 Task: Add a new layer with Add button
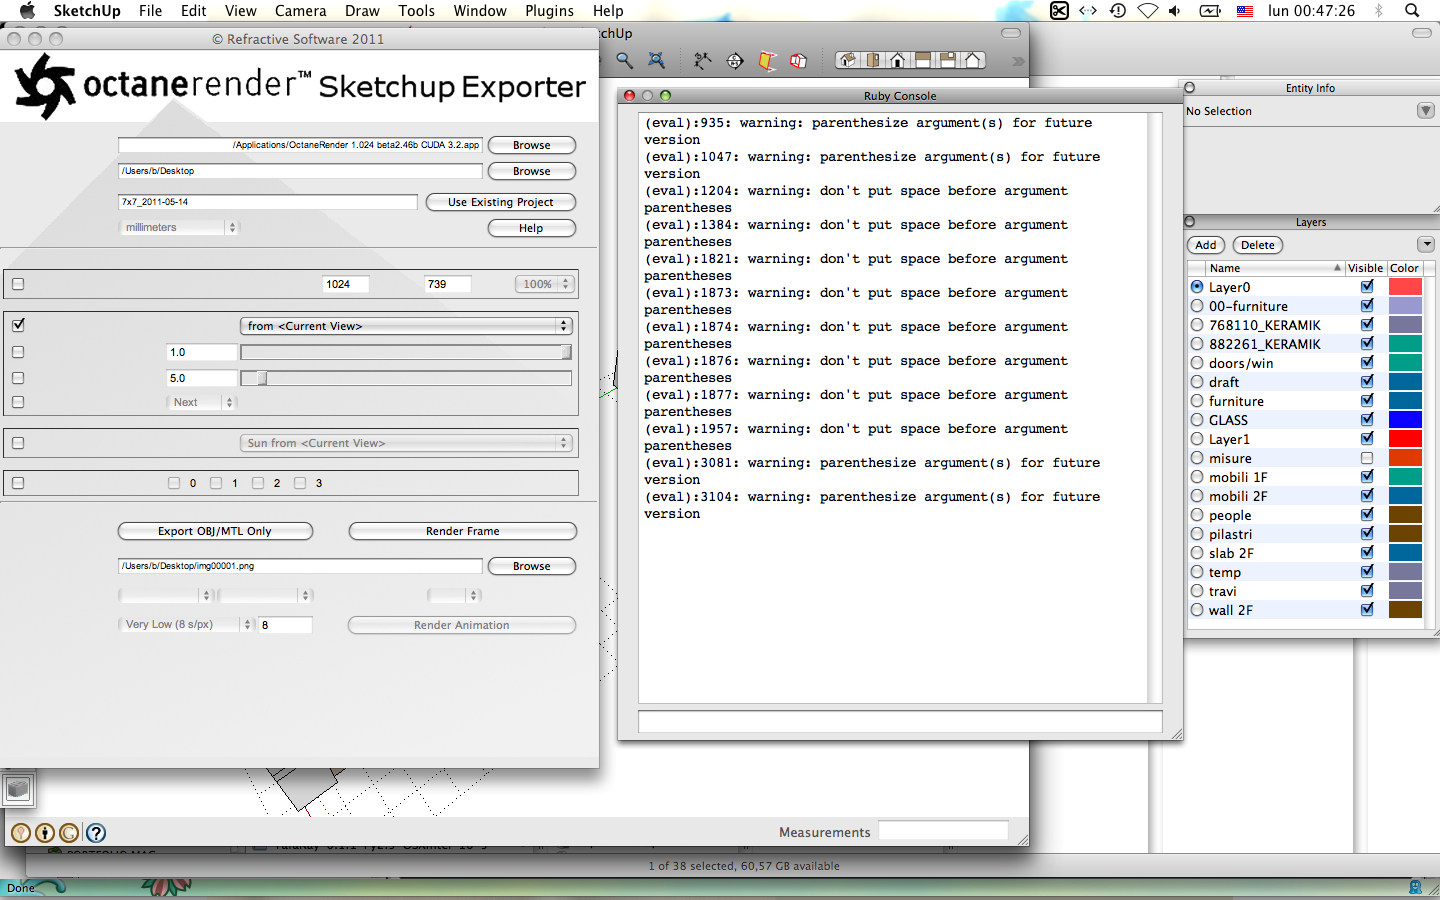pyautogui.click(x=1206, y=245)
